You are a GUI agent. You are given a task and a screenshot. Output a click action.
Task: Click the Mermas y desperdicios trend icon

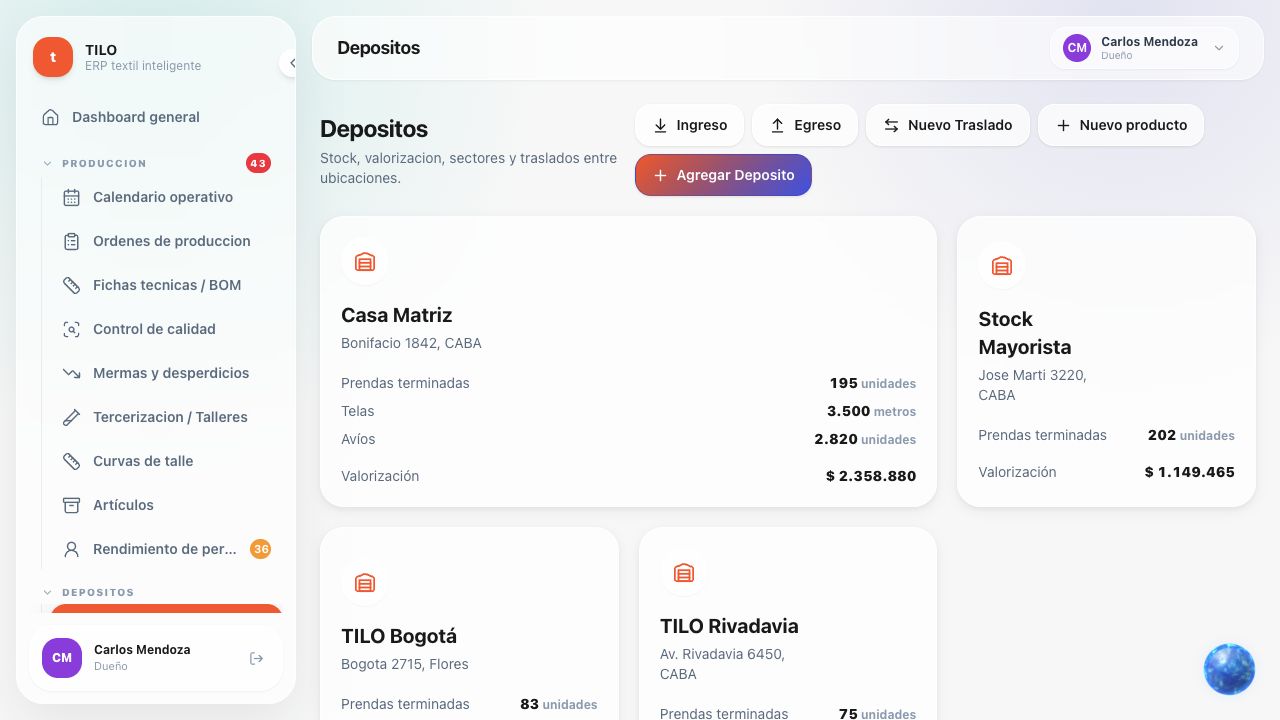(x=71, y=373)
